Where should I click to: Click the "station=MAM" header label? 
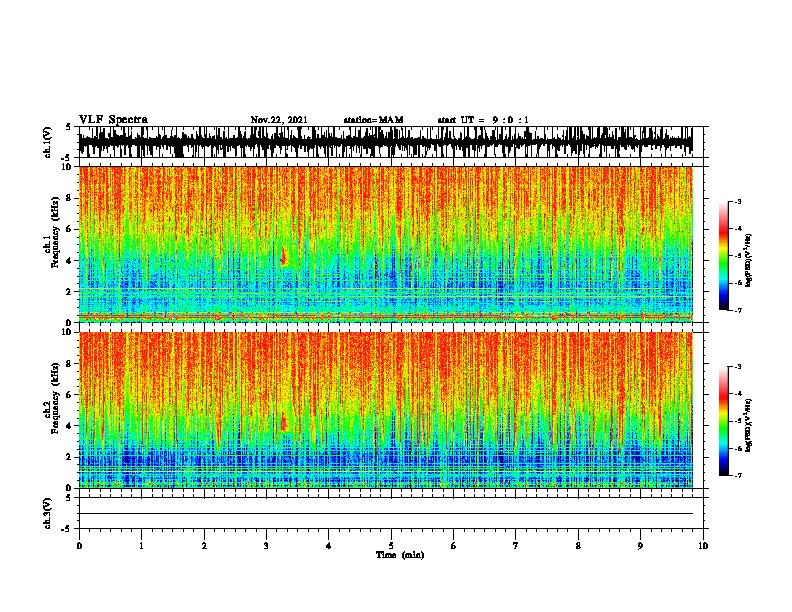pos(373,120)
